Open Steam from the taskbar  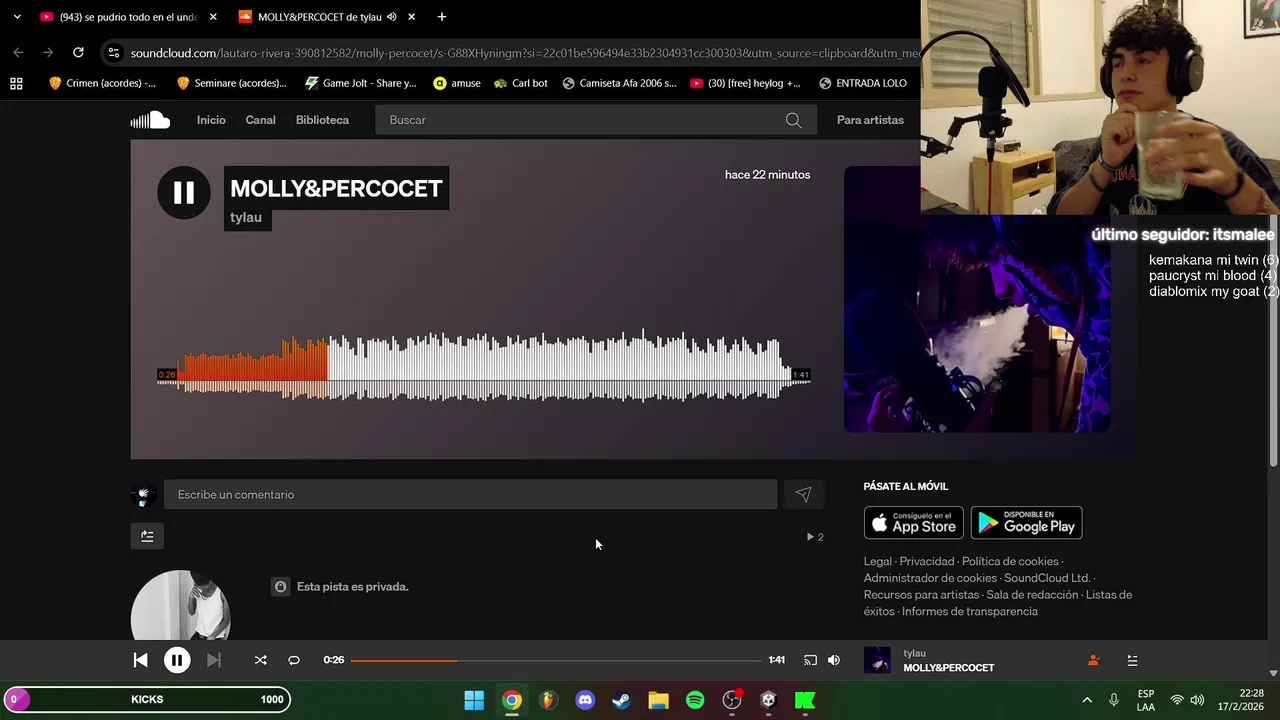621,700
